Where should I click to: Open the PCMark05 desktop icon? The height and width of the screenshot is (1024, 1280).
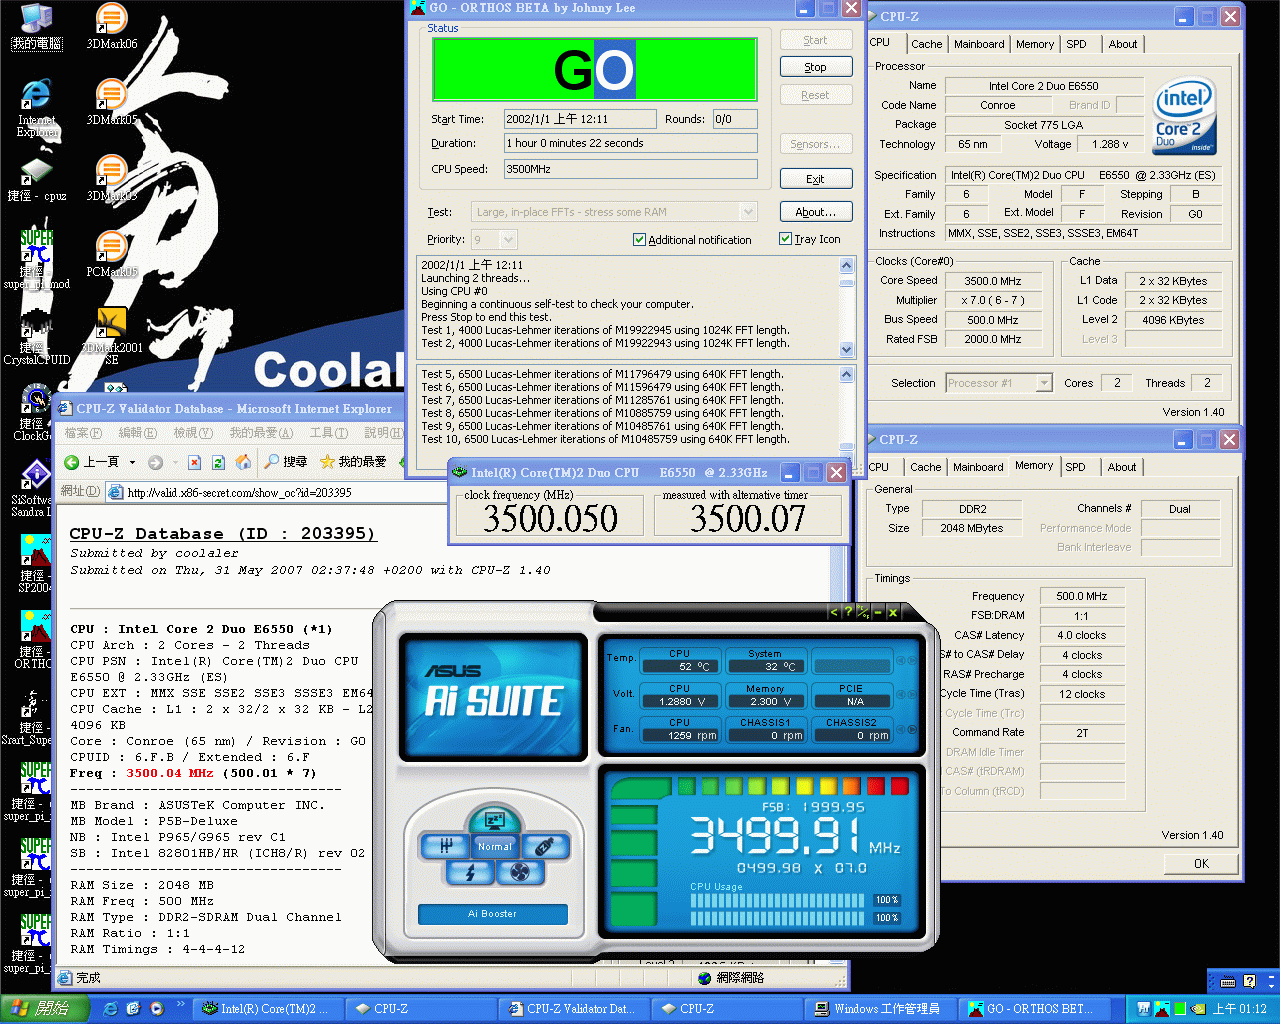pyautogui.click(x=111, y=254)
